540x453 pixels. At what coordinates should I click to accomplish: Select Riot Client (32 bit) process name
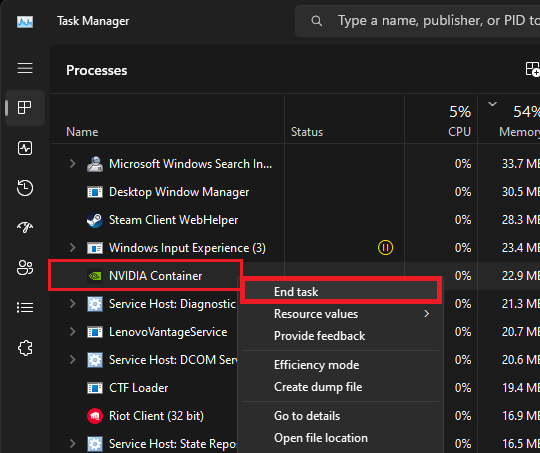(x=156, y=416)
